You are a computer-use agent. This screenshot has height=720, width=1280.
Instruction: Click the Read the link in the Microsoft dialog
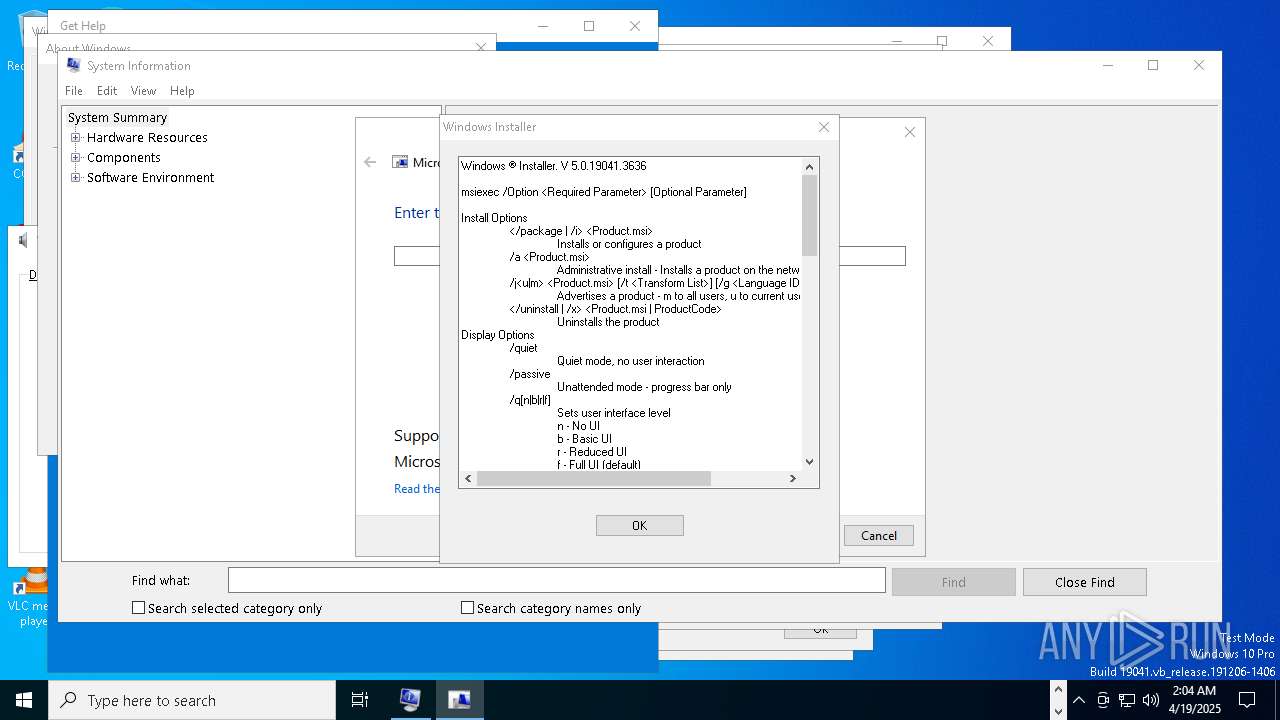pyautogui.click(x=417, y=489)
